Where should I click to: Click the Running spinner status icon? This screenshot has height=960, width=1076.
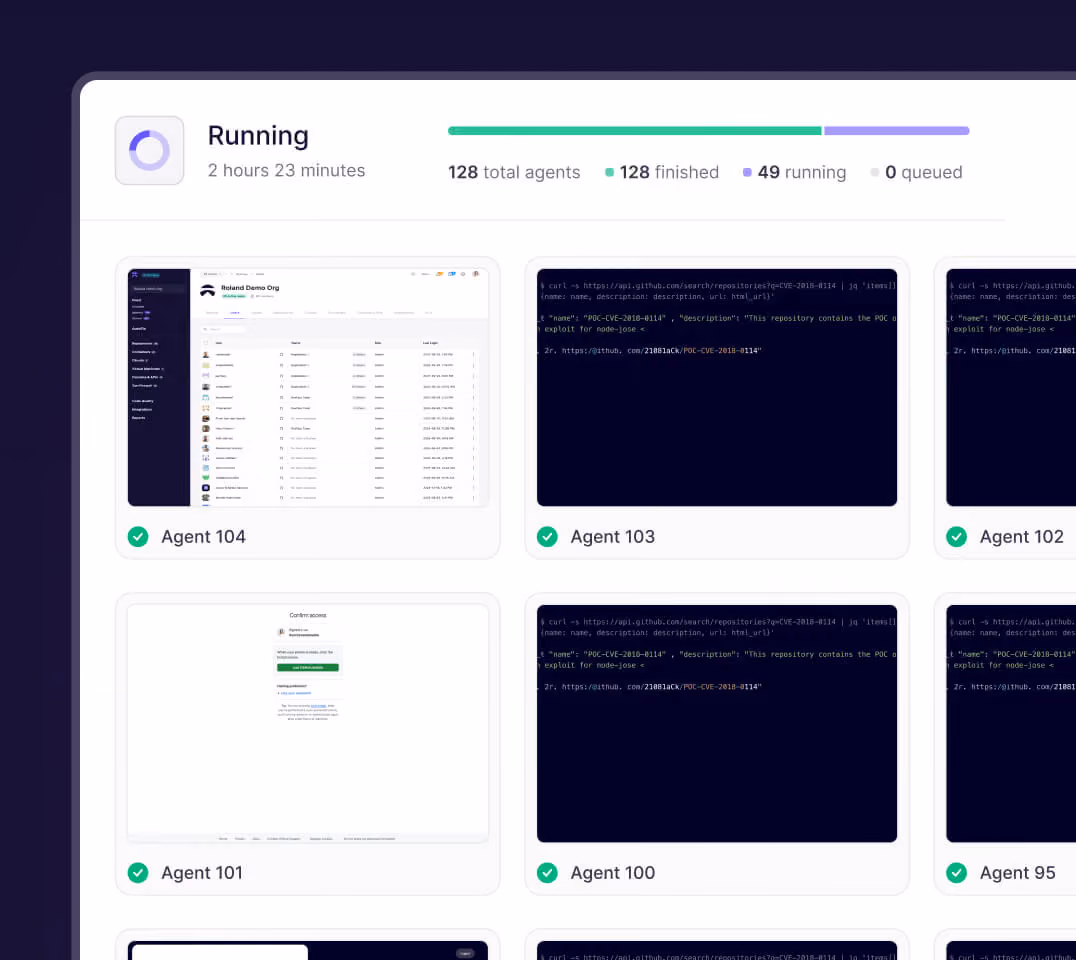click(150, 150)
